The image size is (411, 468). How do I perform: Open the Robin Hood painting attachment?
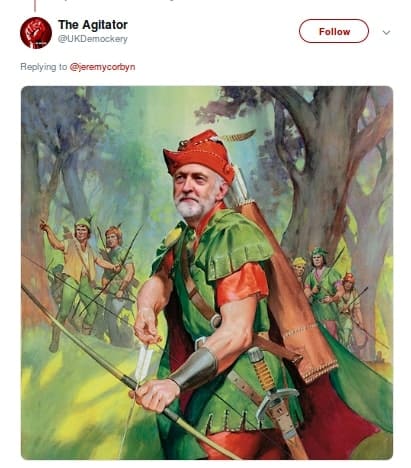[x=207, y=273]
